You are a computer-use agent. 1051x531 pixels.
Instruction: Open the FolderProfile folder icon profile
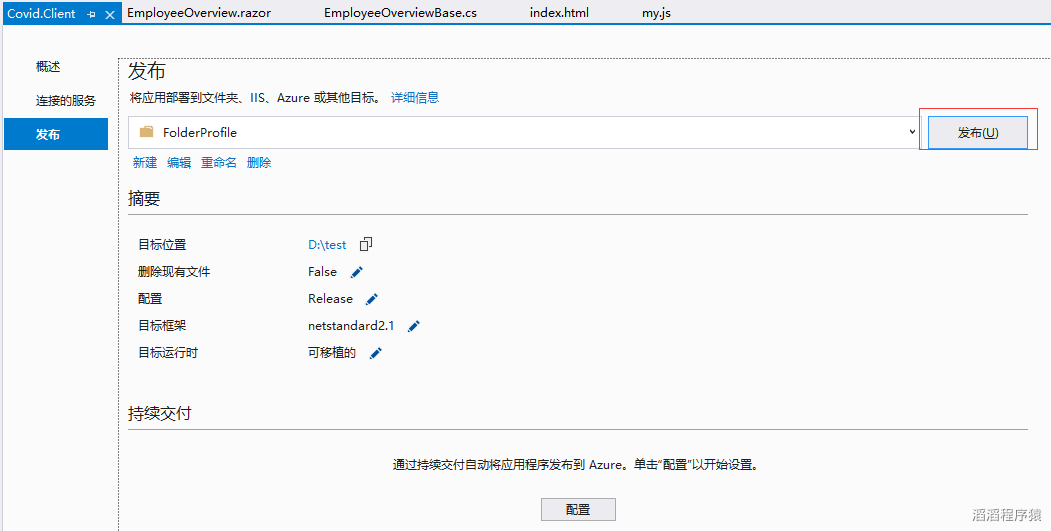click(x=146, y=132)
